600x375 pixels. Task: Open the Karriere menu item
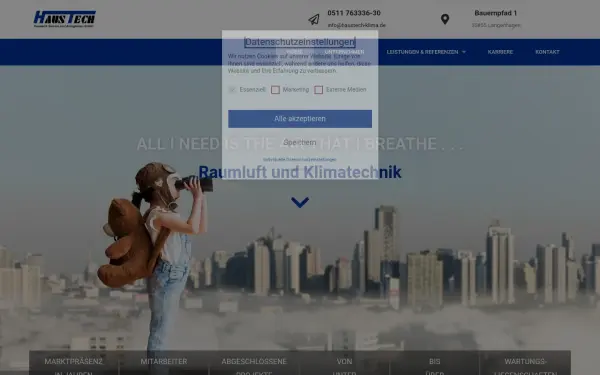500,52
